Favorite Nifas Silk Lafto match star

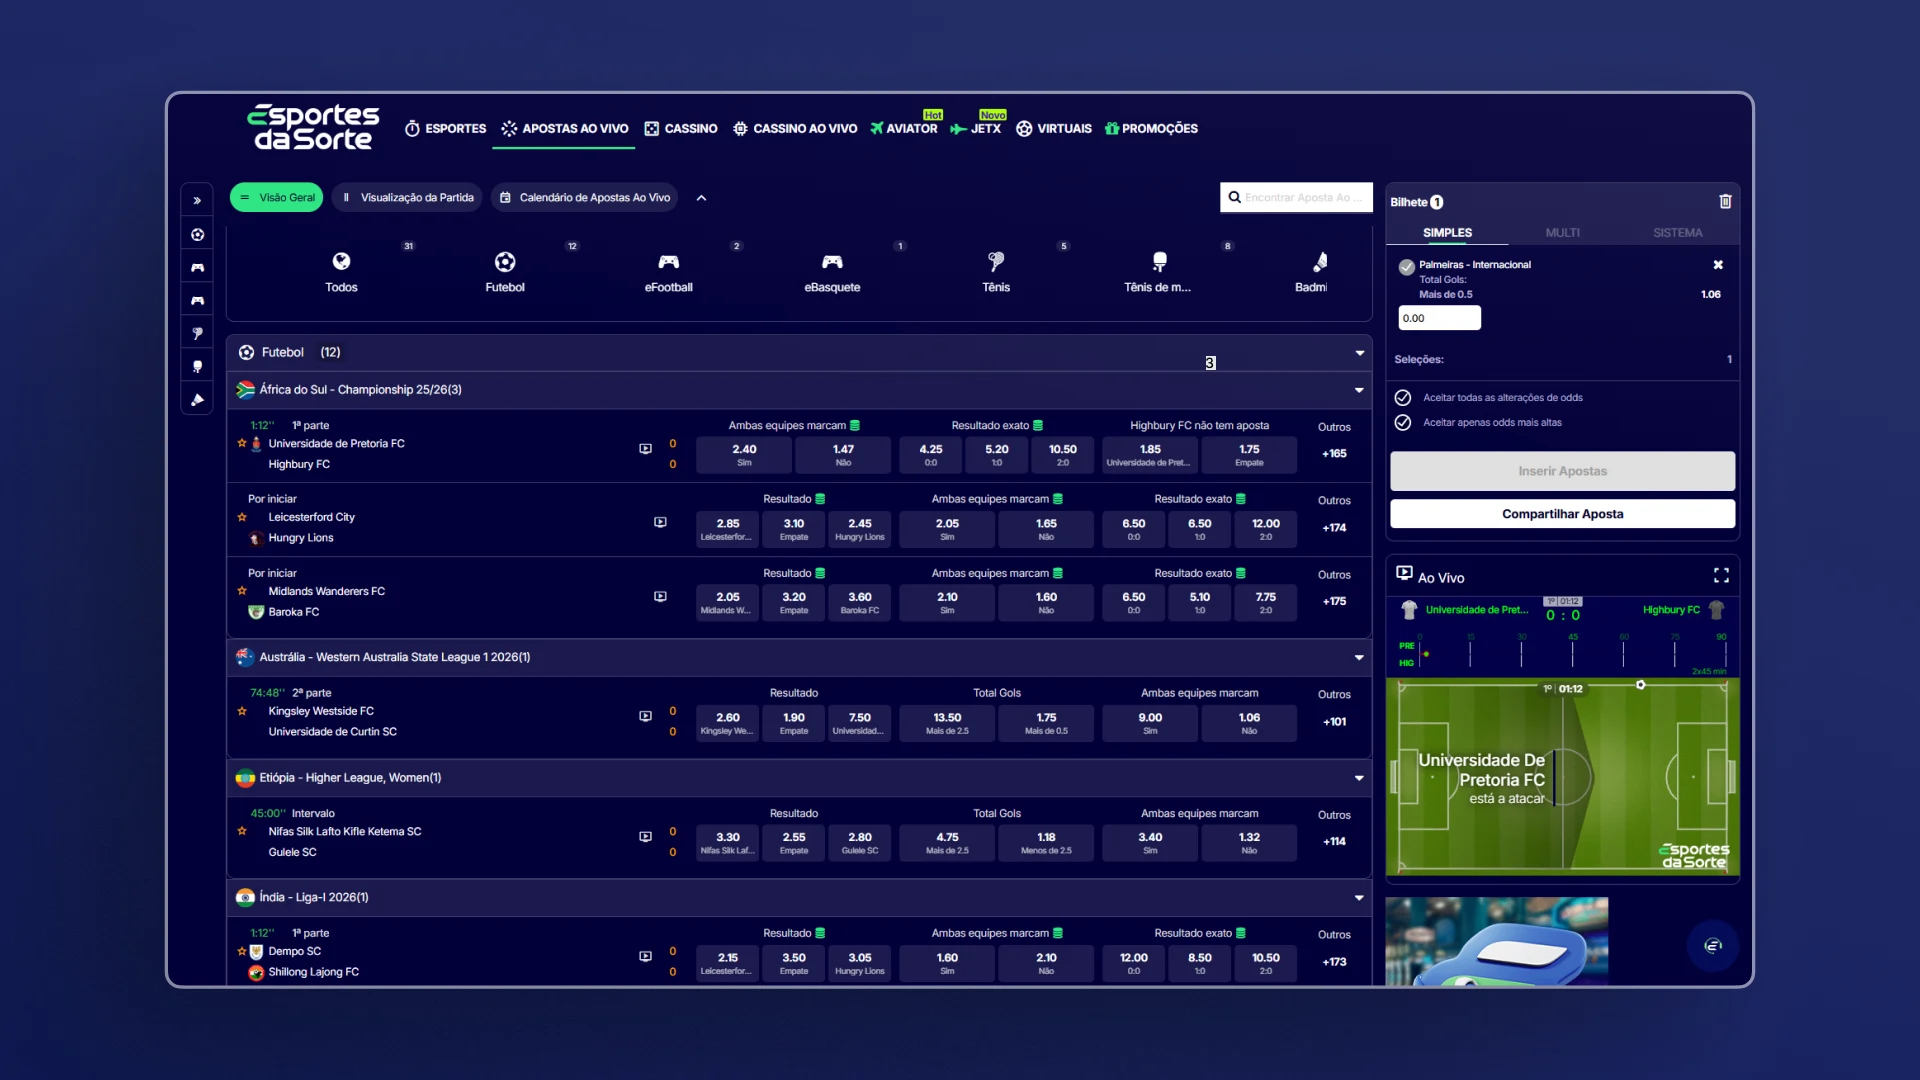(x=242, y=831)
